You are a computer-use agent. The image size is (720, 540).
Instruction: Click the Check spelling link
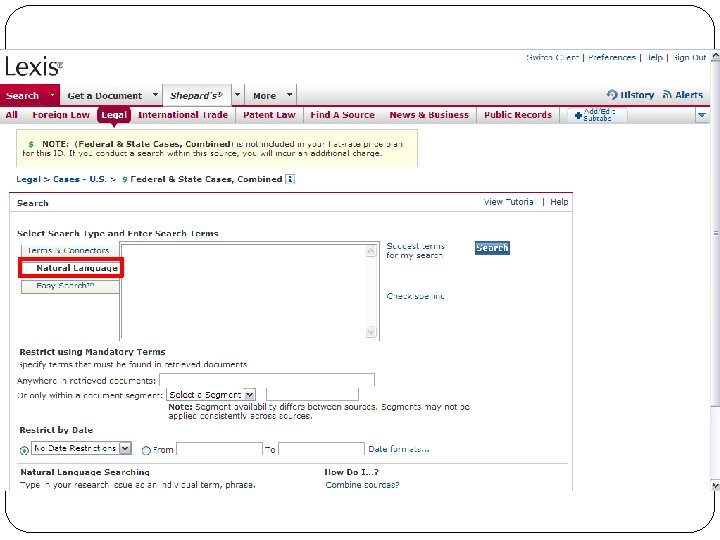[x=416, y=296]
